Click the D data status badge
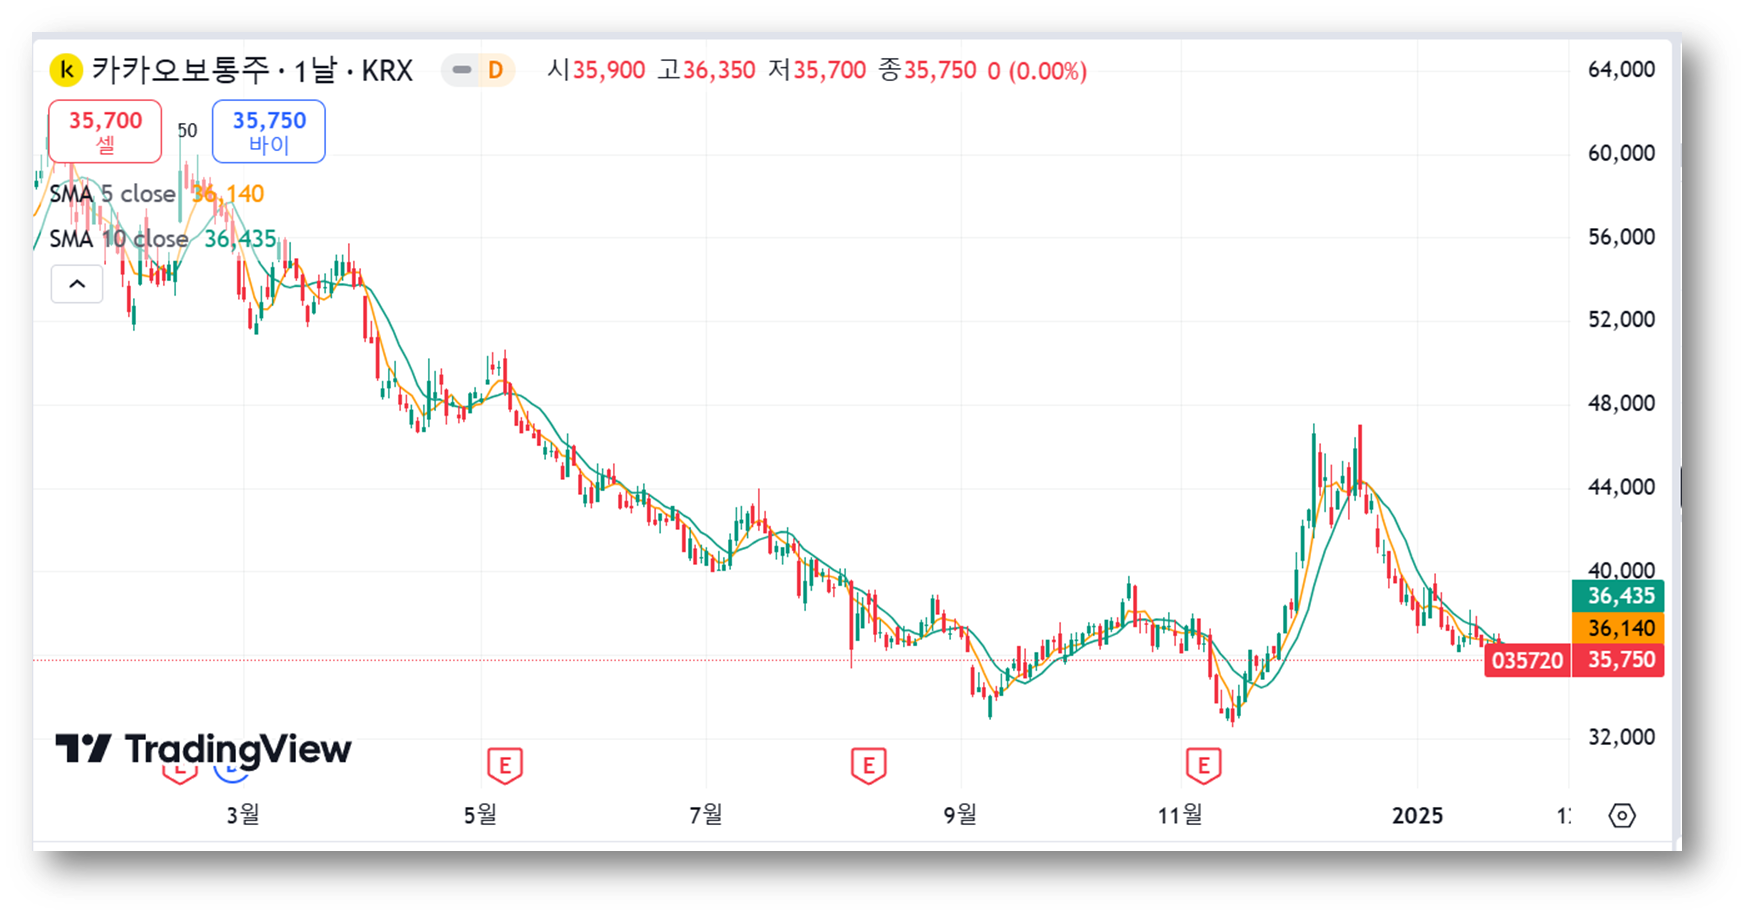This screenshot has height=916, width=1747. (495, 70)
